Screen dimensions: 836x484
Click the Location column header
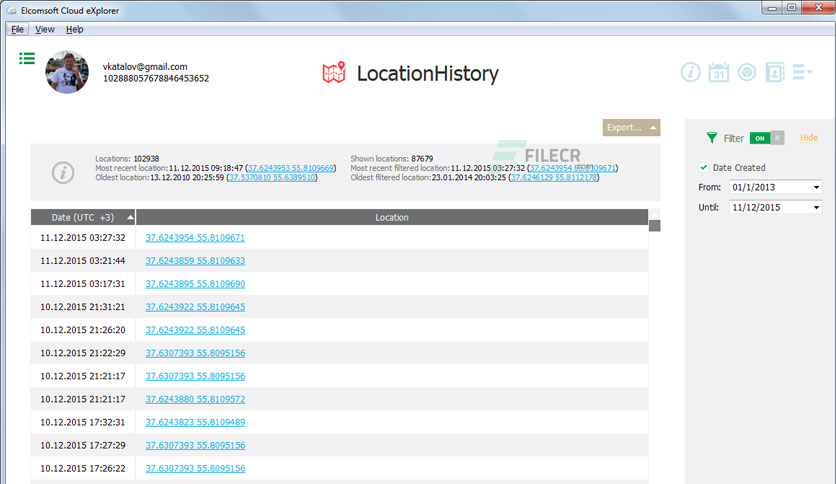pos(392,217)
